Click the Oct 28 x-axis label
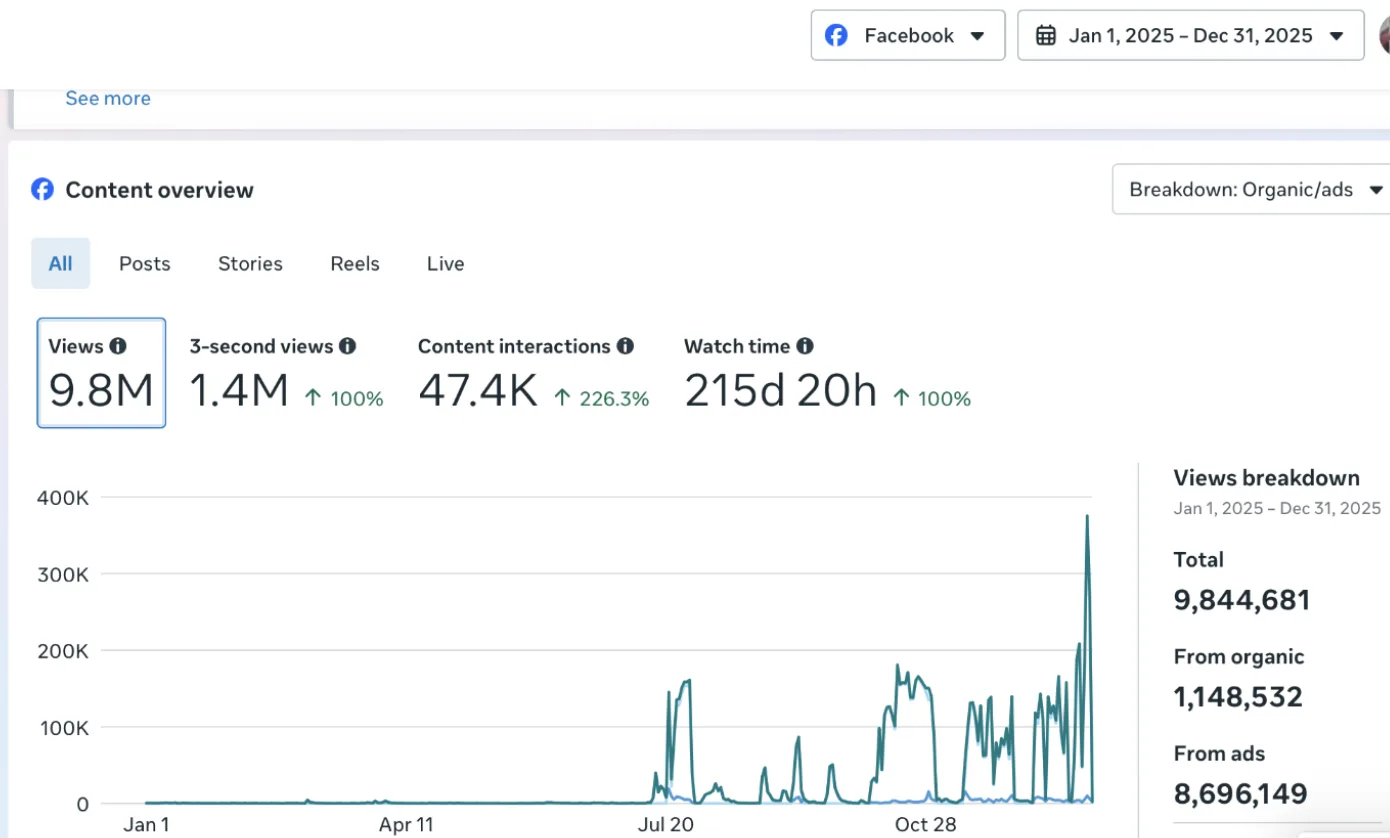The height and width of the screenshot is (838, 1390). pos(925,825)
